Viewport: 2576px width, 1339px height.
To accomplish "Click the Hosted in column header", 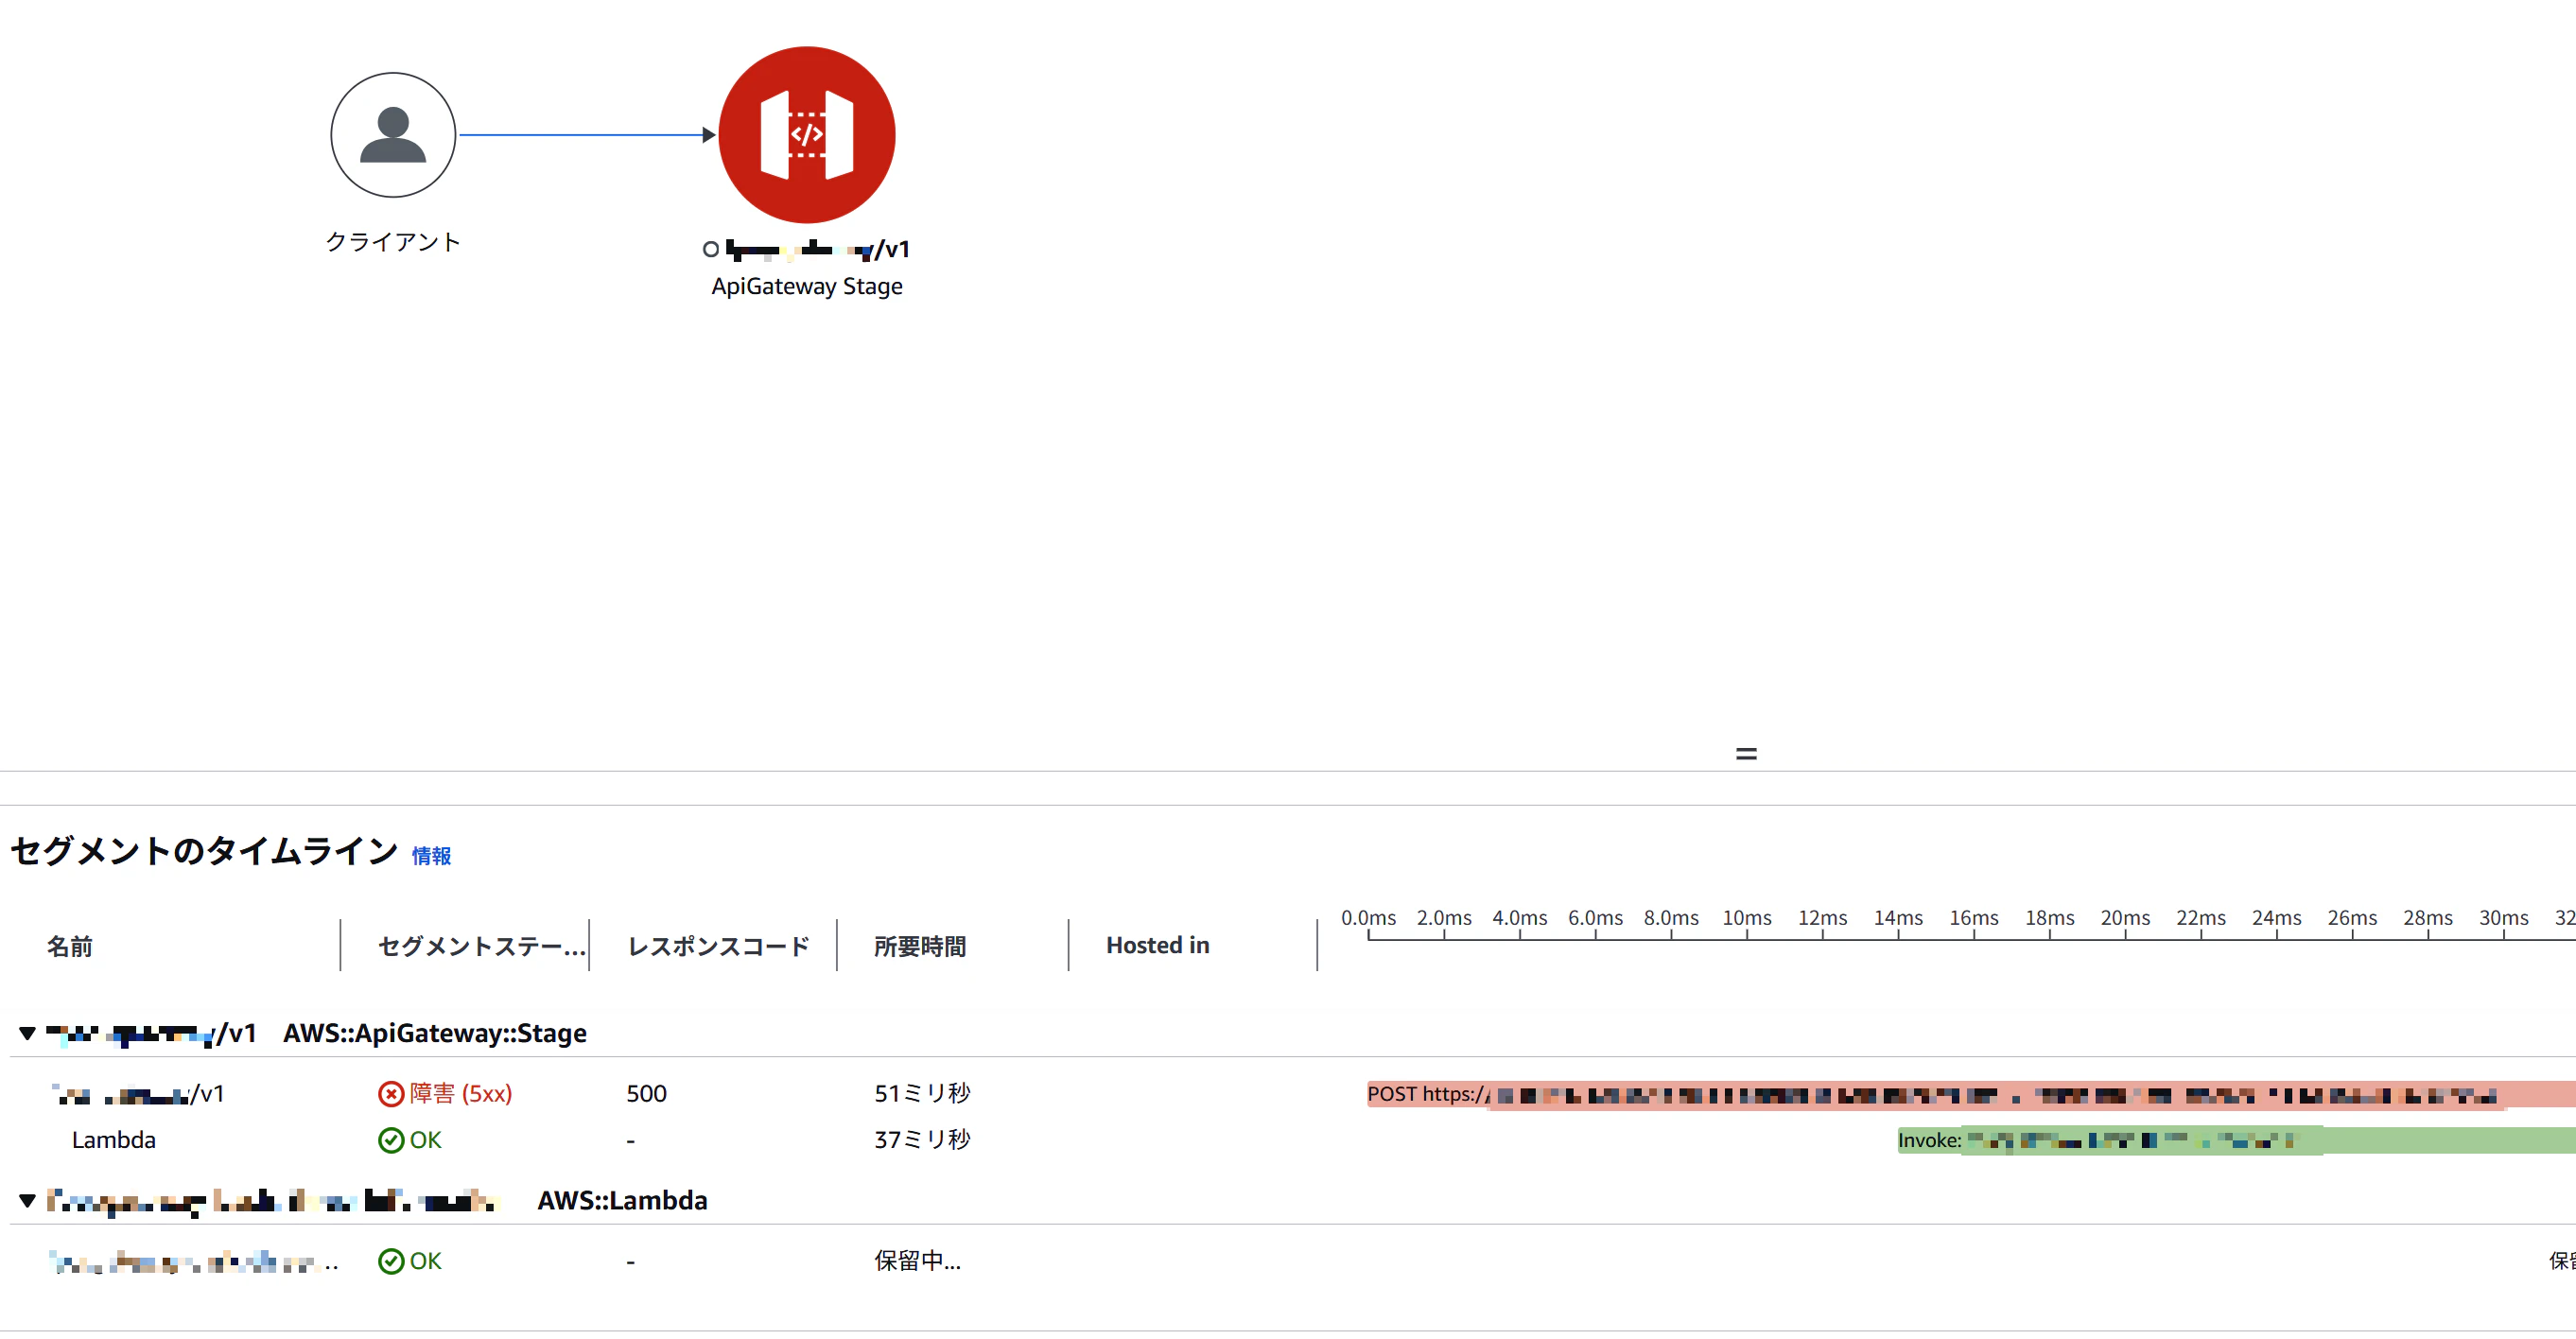I will point(1157,945).
